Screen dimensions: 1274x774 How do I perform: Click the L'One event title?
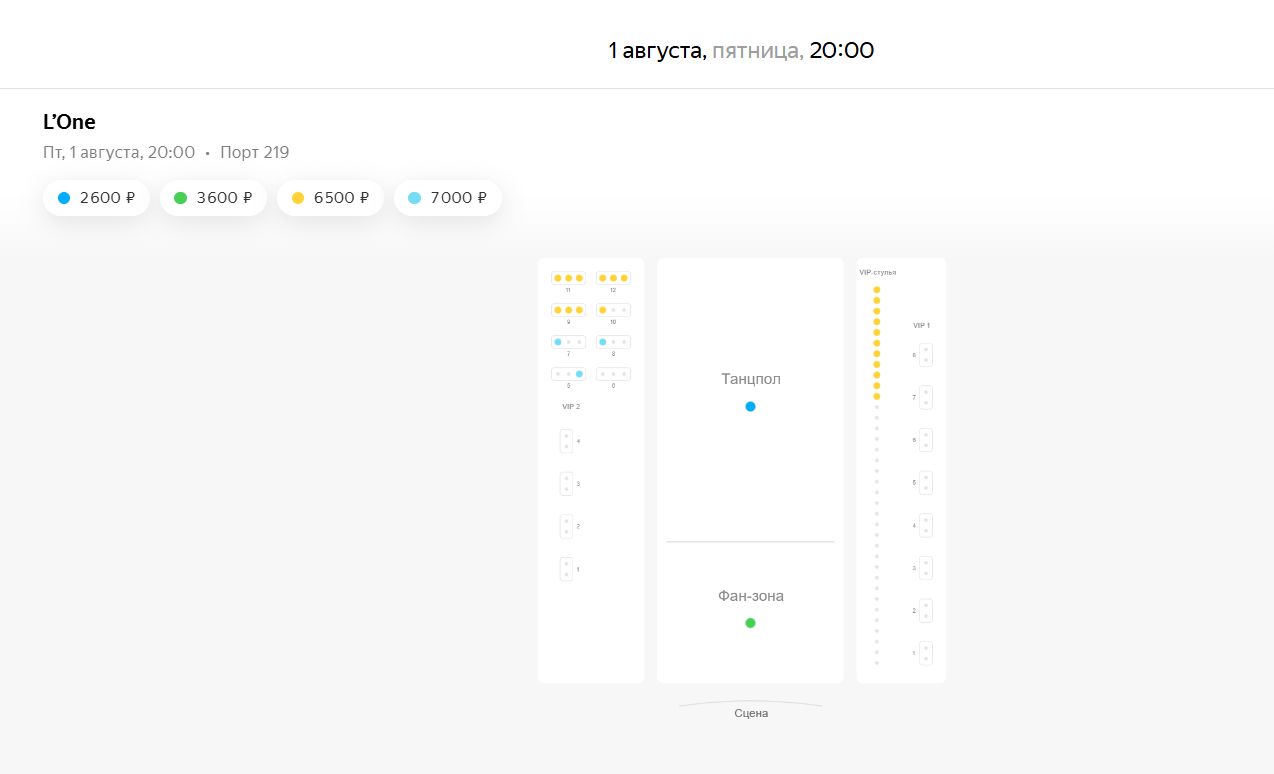coord(69,122)
